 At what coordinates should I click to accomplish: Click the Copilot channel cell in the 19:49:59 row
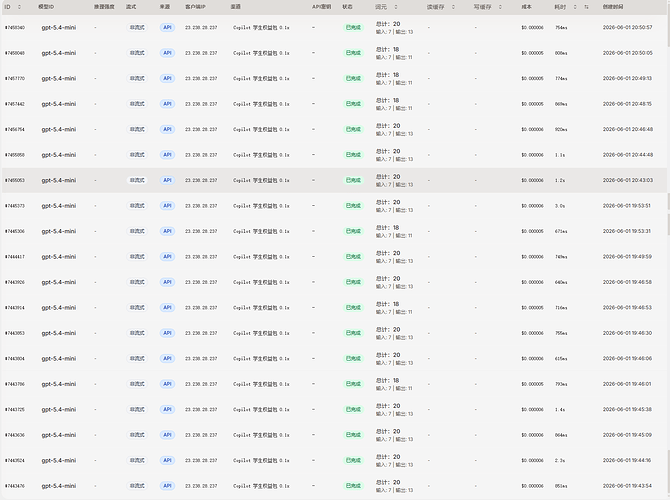pos(261,256)
